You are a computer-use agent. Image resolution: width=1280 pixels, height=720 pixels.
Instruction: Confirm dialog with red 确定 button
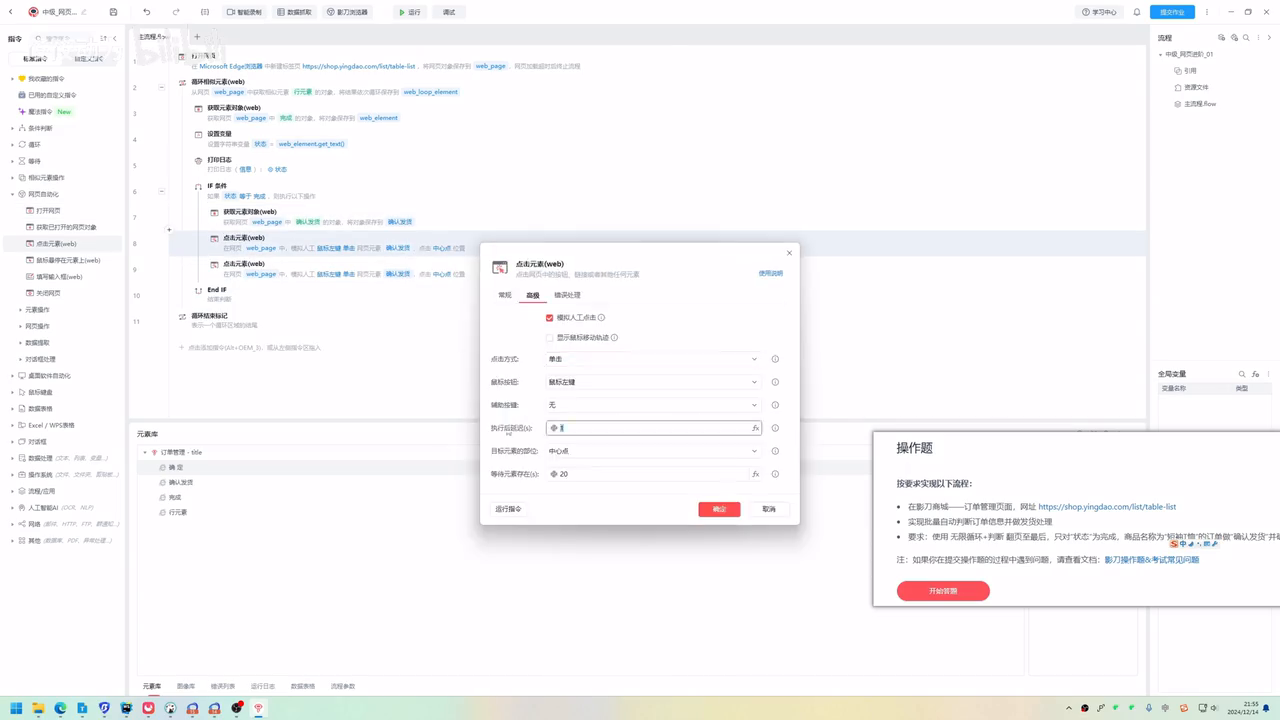click(719, 509)
